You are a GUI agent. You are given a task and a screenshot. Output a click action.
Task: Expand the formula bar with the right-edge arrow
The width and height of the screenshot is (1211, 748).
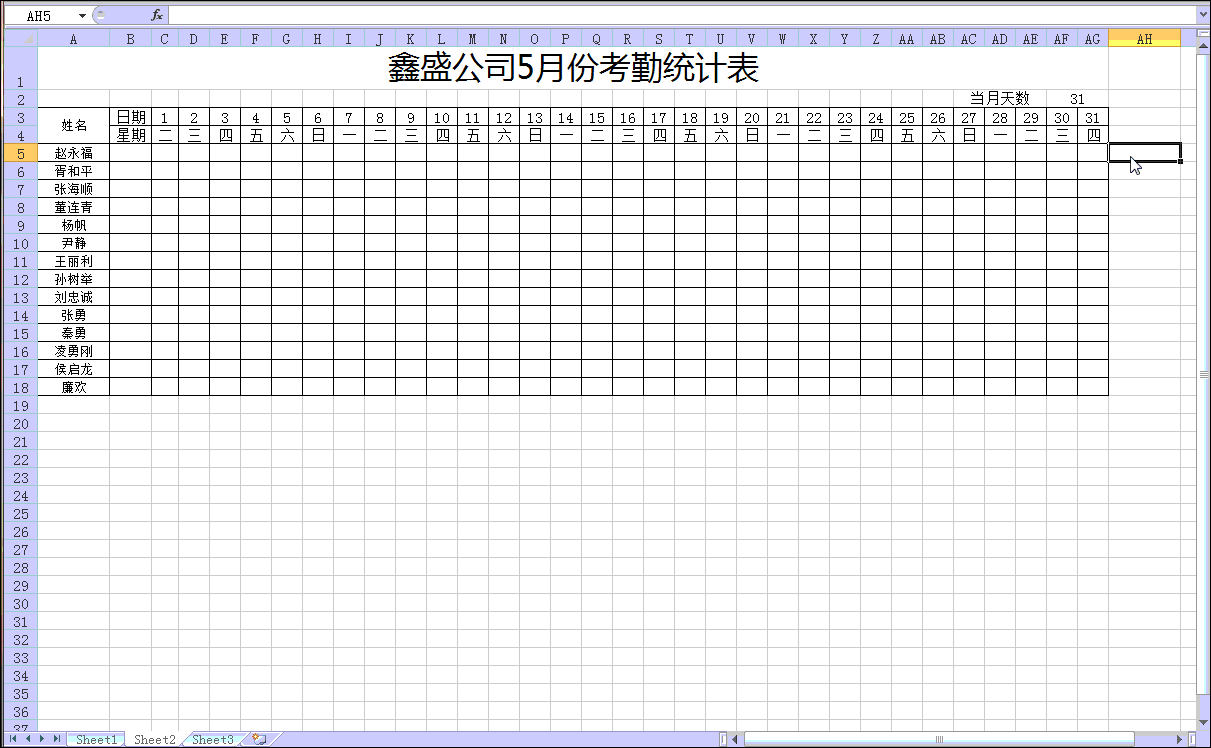click(x=1202, y=15)
